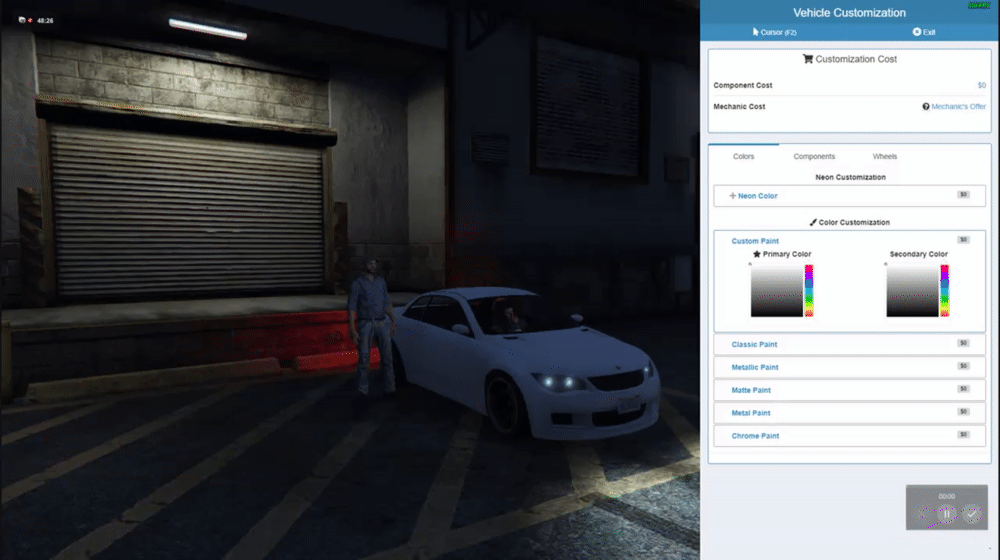1000x560 pixels.
Task: Click the Vehicle Customization title
Action: point(849,13)
